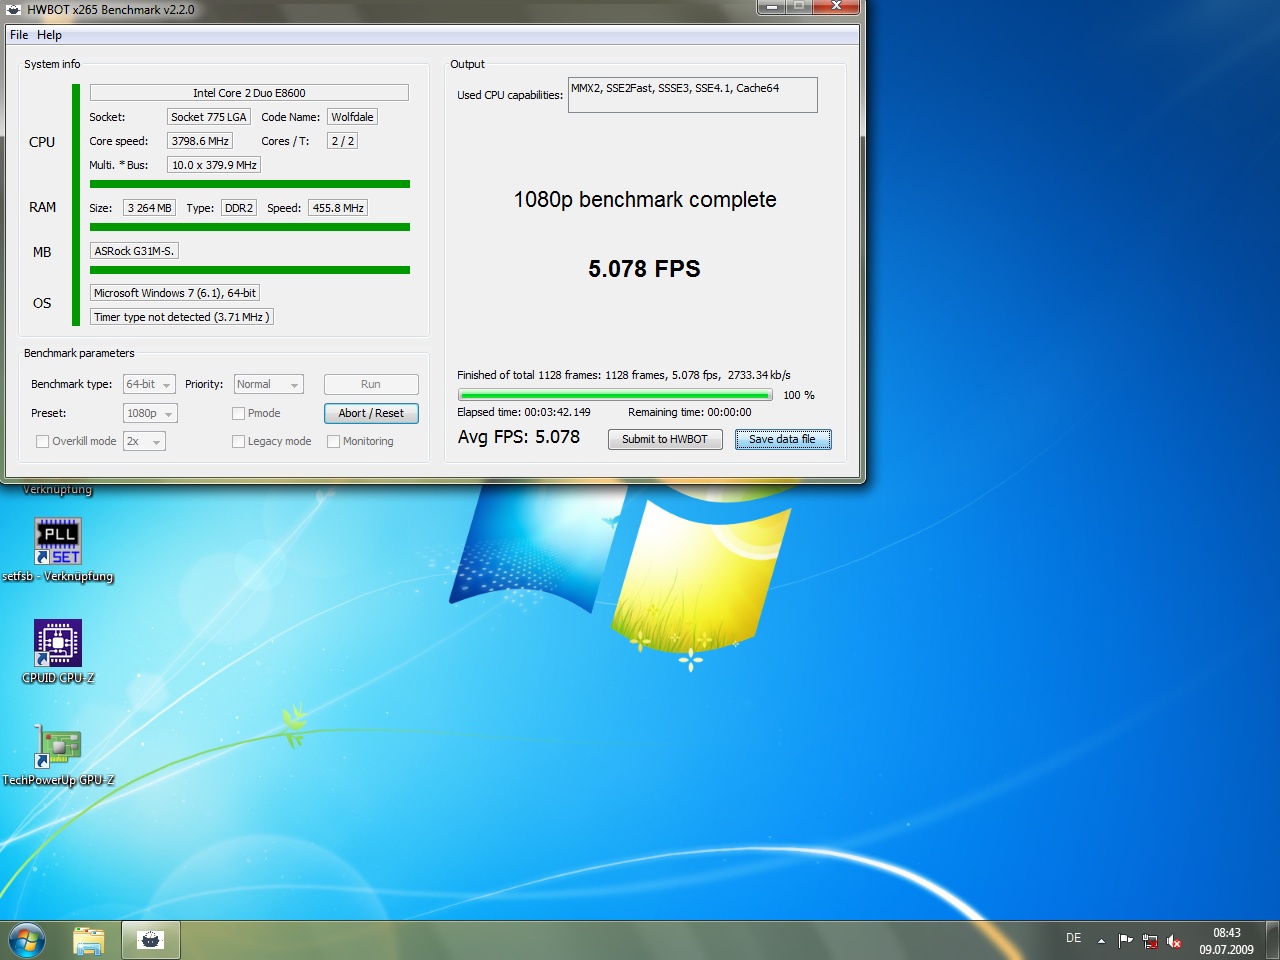Open the Help menu
Screen dimensions: 1280x960
[49, 35]
